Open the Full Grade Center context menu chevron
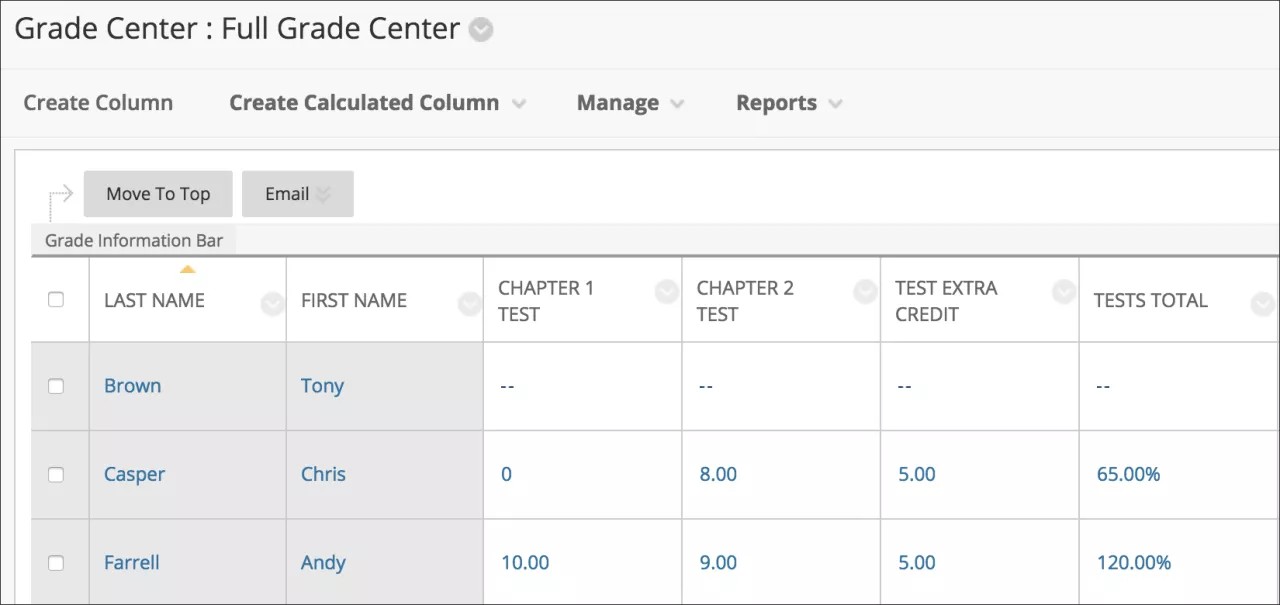 (481, 29)
